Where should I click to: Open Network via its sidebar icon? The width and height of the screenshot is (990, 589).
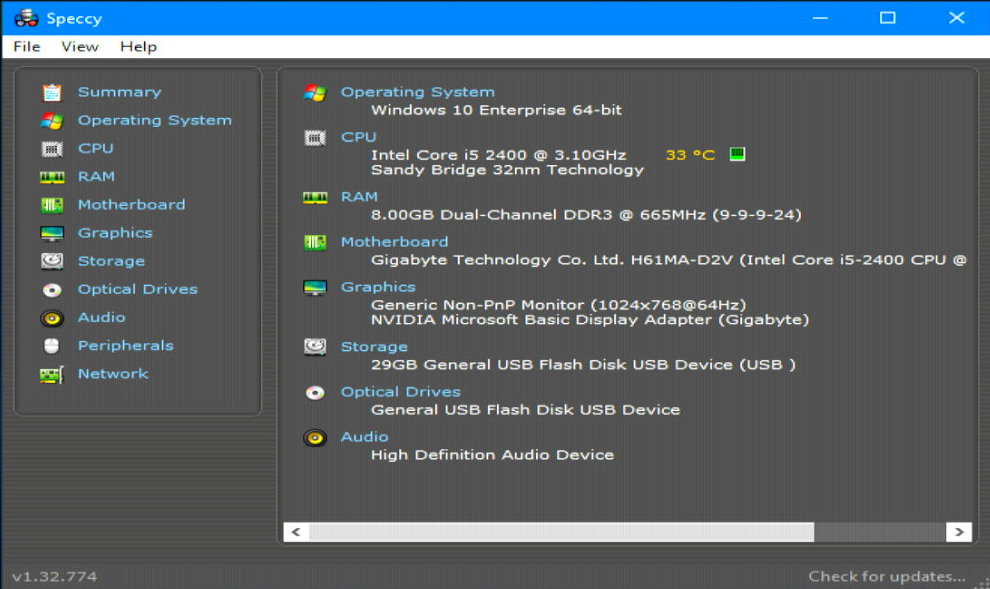click(x=50, y=373)
